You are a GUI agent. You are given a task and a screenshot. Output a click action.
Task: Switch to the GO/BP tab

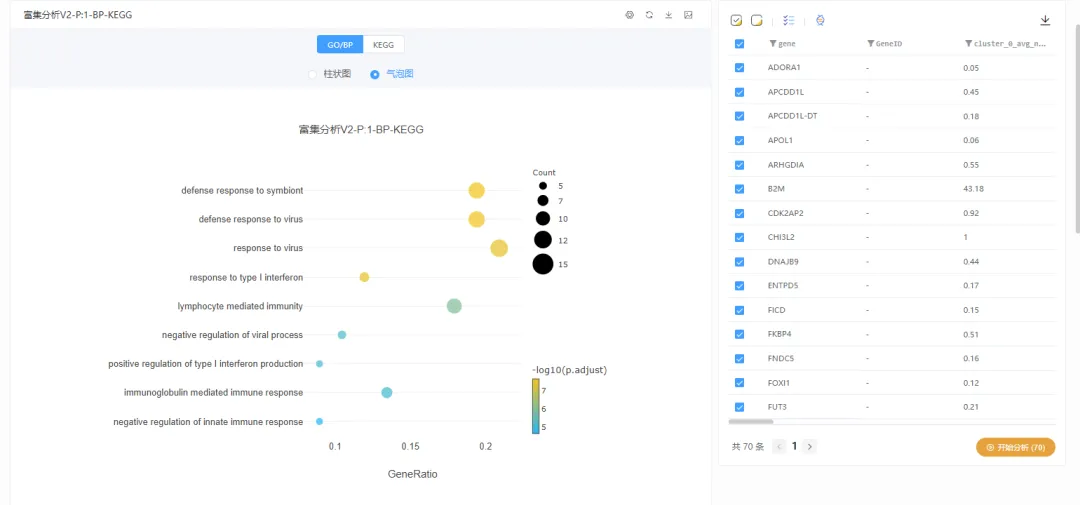(340, 44)
